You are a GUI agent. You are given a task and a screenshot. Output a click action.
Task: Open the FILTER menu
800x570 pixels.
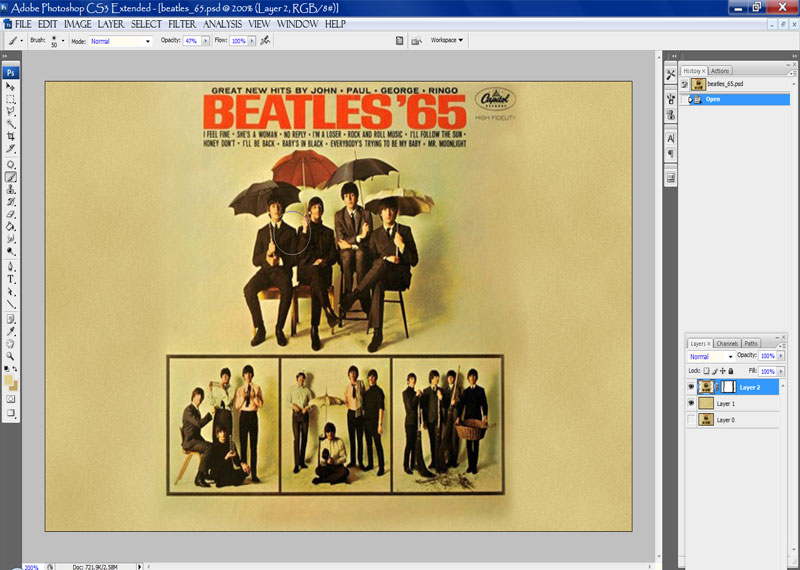182,23
